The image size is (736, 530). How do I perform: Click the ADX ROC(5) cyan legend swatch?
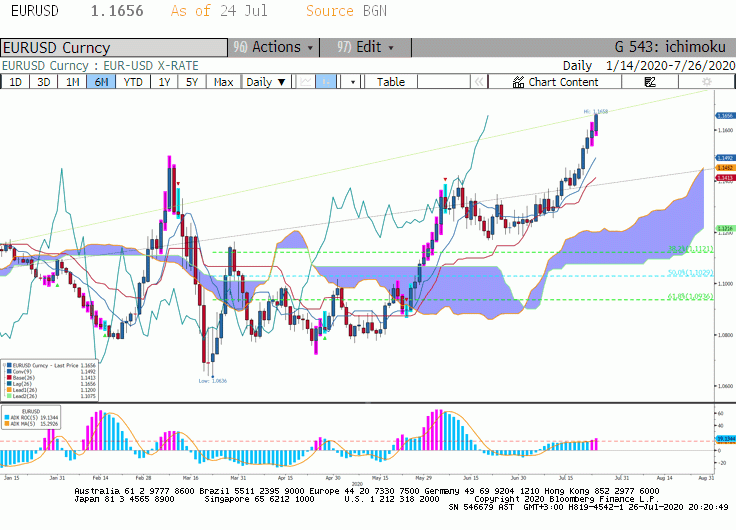click(7, 417)
